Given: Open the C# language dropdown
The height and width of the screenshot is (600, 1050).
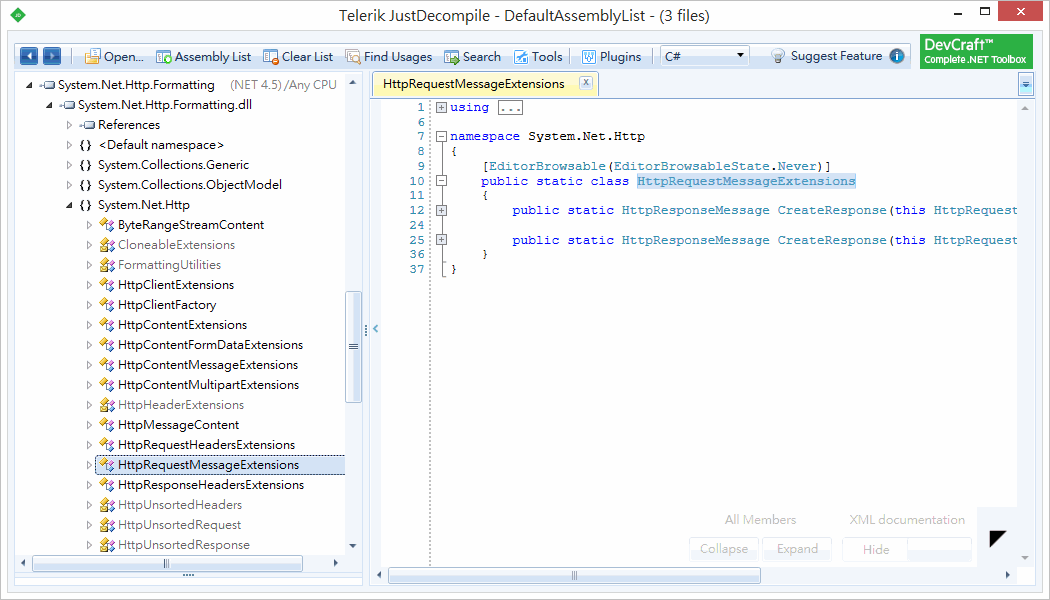Looking at the screenshot, I should pos(704,56).
